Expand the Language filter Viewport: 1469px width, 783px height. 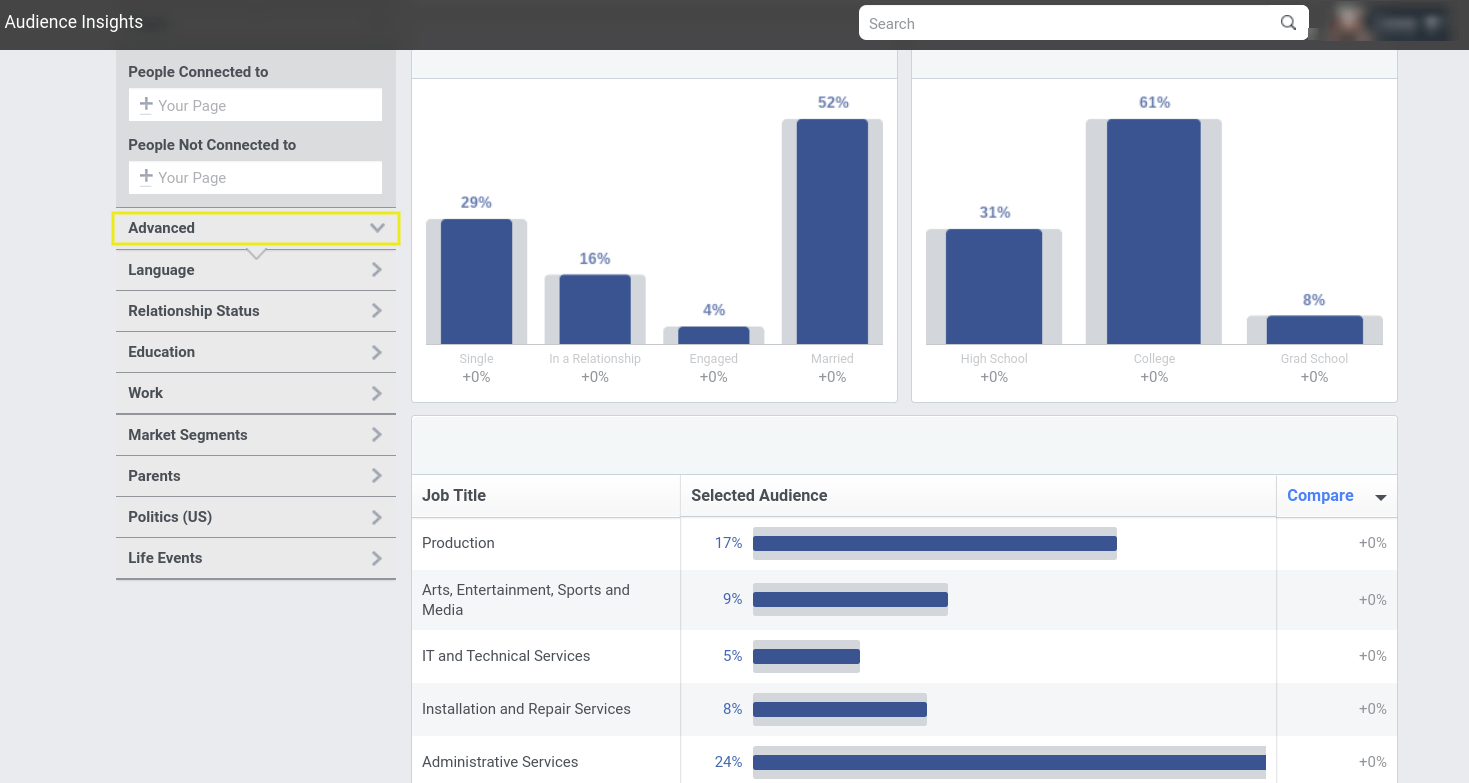click(x=256, y=270)
